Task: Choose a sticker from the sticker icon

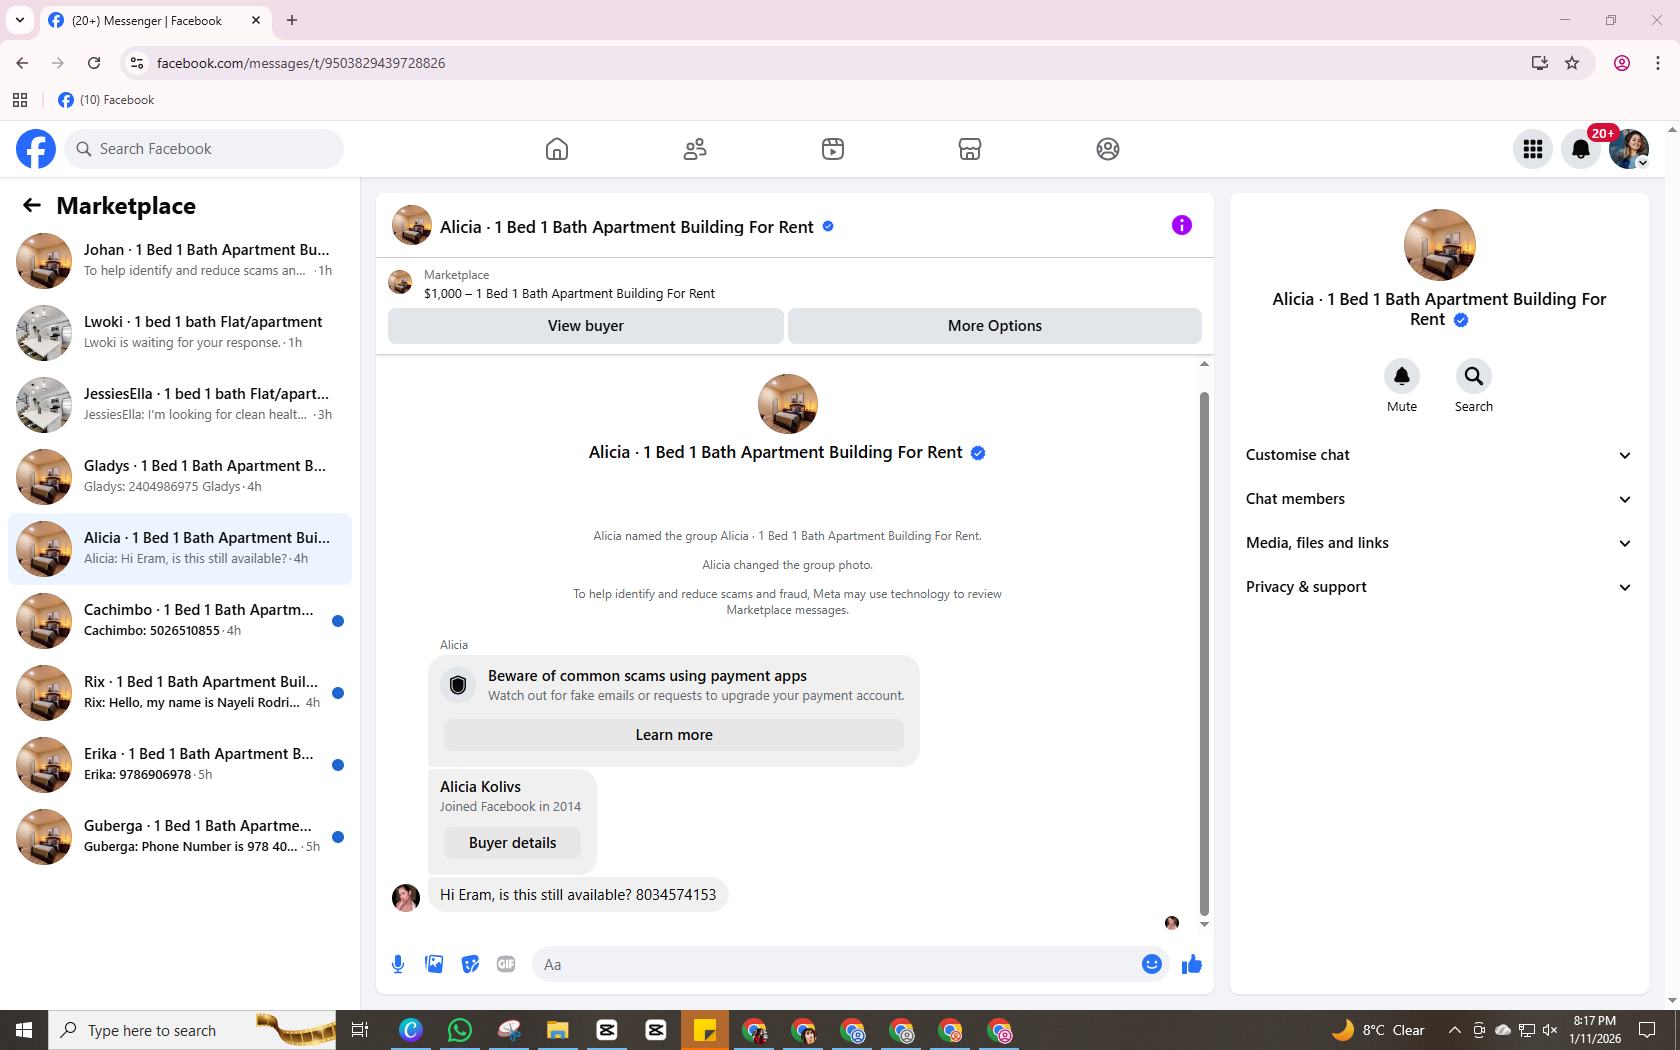Action: (470, 964)
